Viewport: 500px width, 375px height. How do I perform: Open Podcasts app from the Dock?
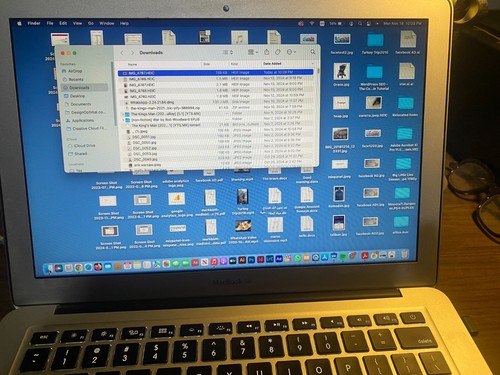coord(223,261)
